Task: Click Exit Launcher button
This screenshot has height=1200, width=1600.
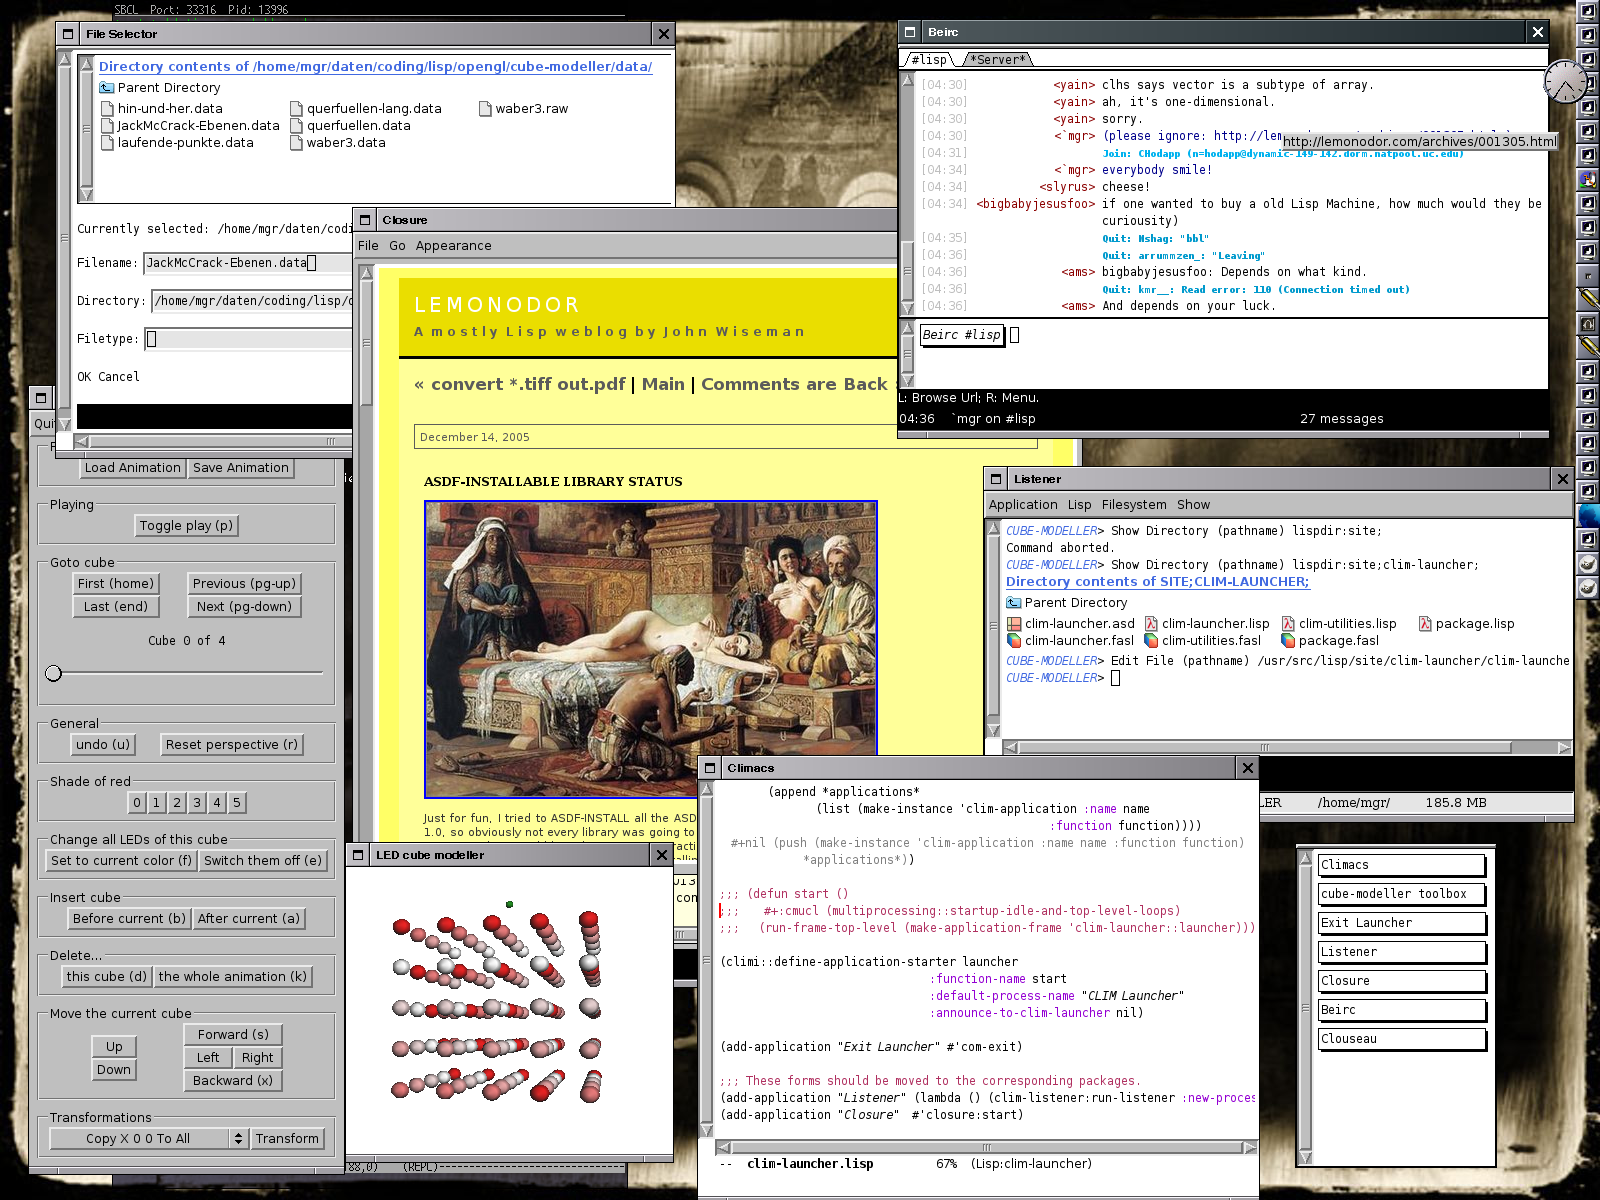Action: 1402,923
